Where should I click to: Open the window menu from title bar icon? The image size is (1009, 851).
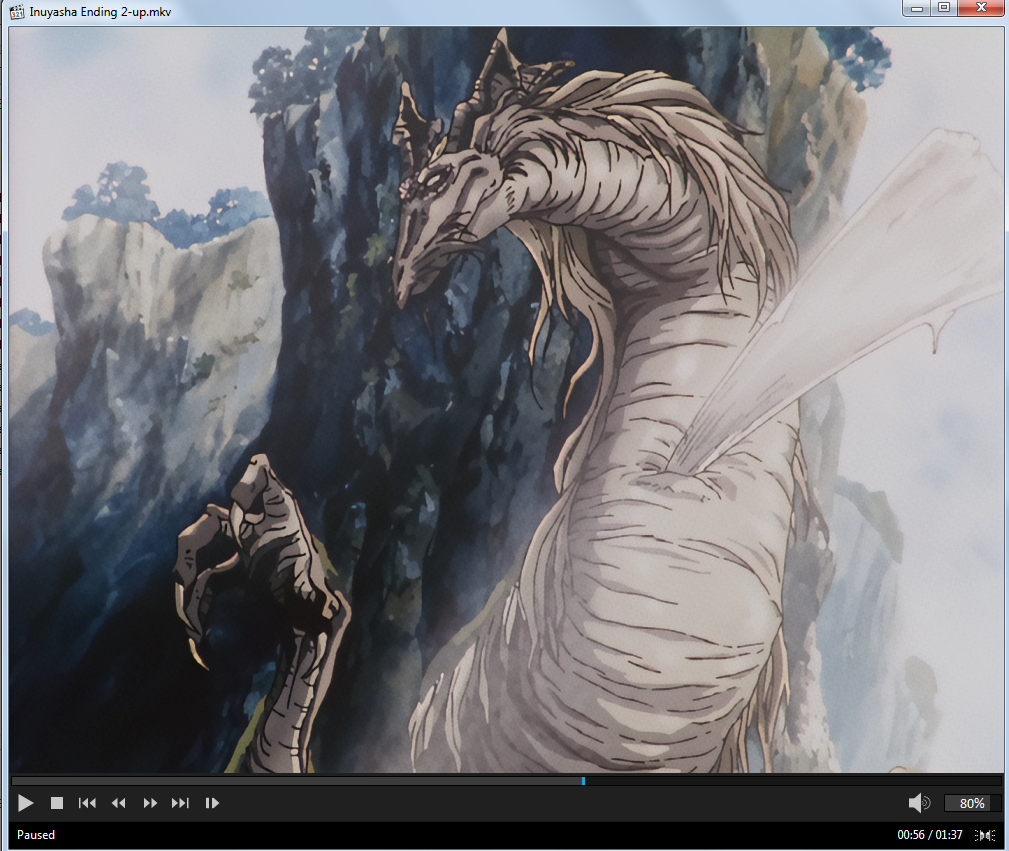pyautogui.click(x=17, y=9)
